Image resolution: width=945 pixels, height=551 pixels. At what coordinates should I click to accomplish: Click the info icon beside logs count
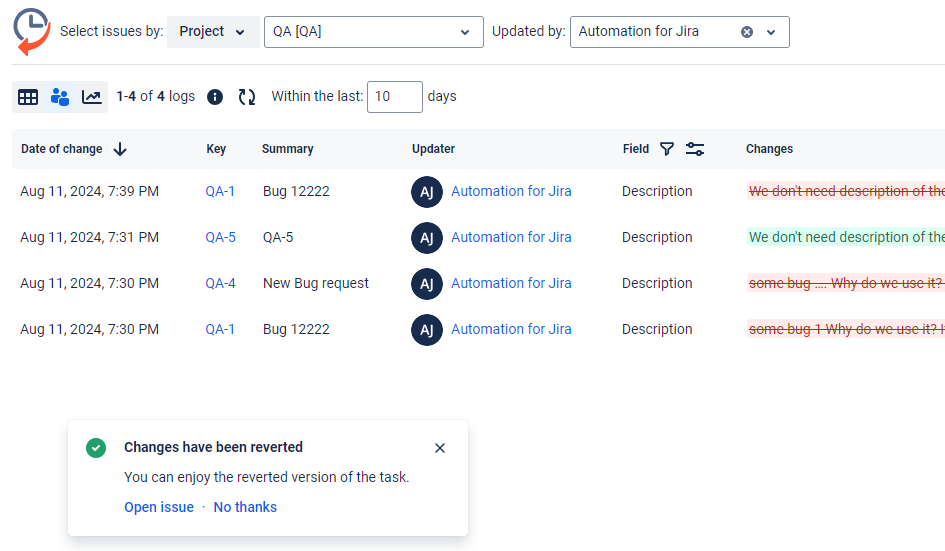[x=215, y=97]
